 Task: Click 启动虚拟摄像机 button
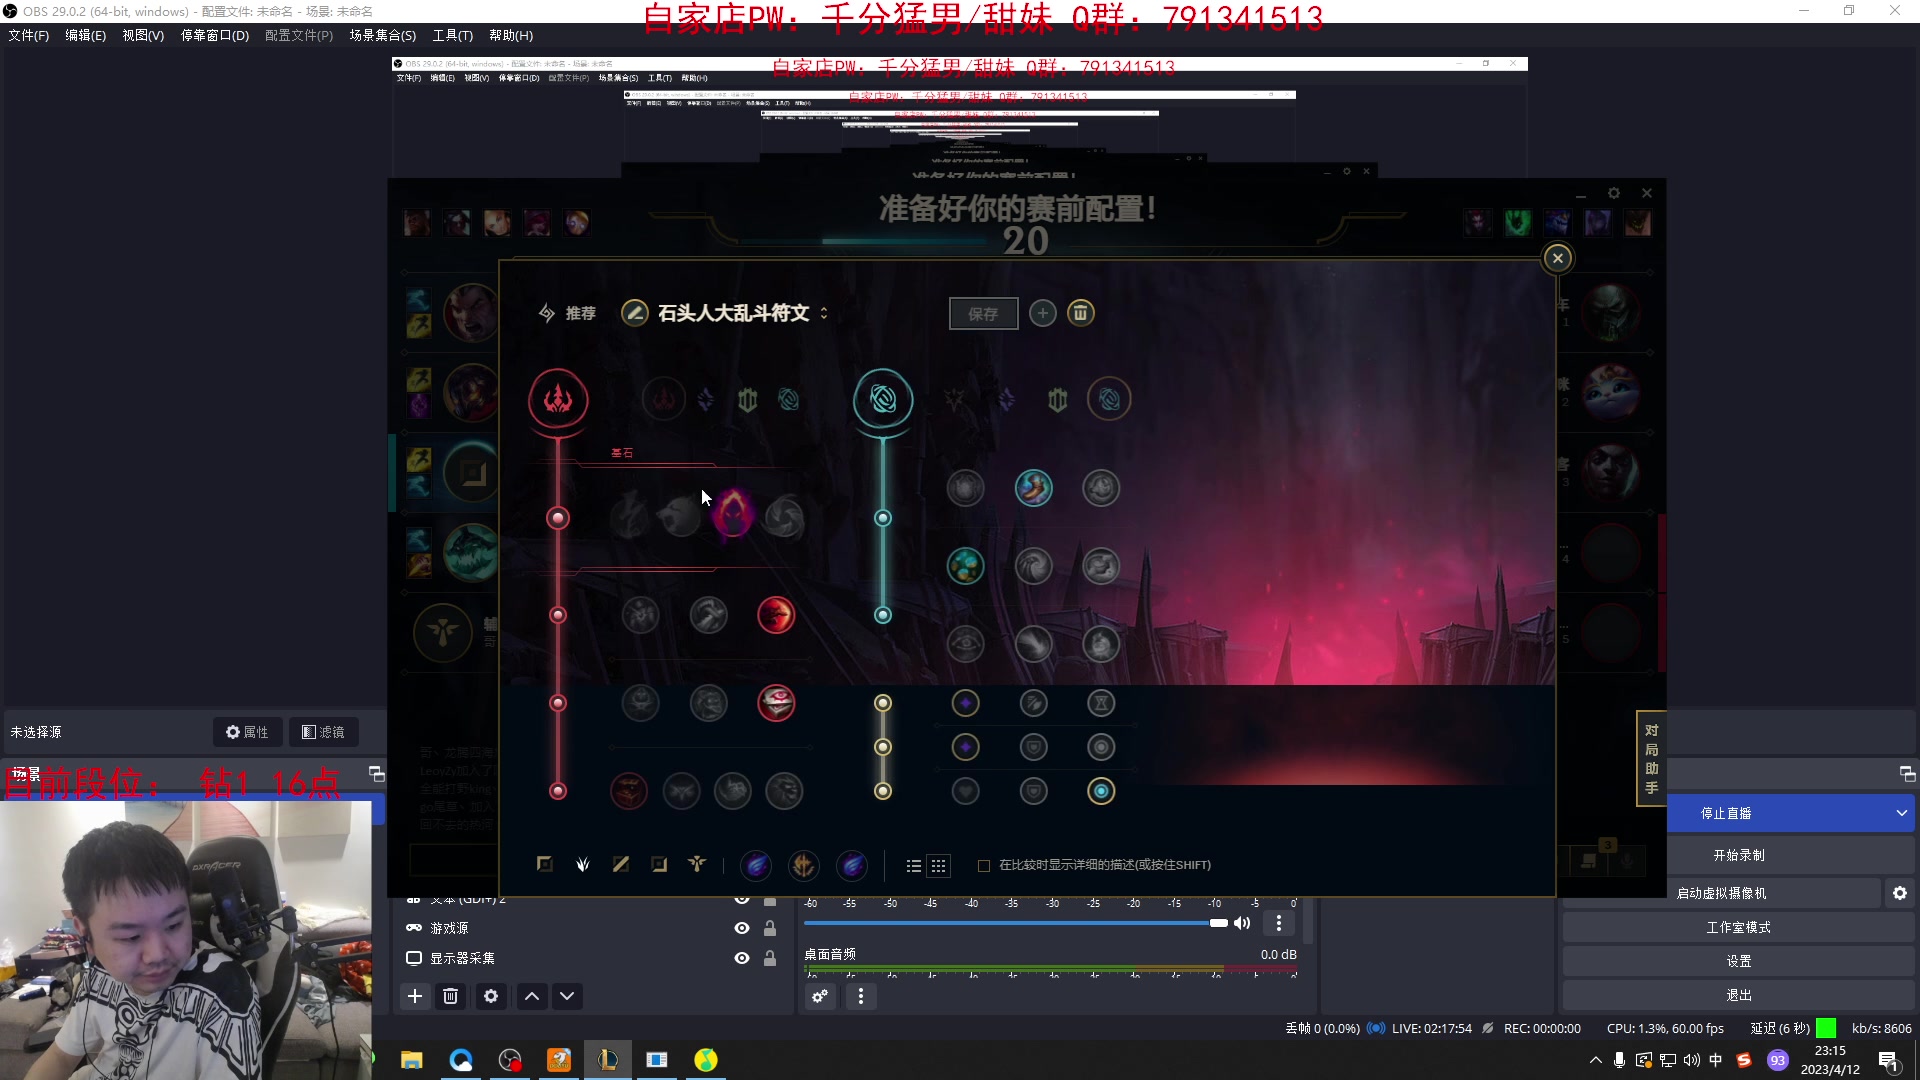[x=1722, y=893]
